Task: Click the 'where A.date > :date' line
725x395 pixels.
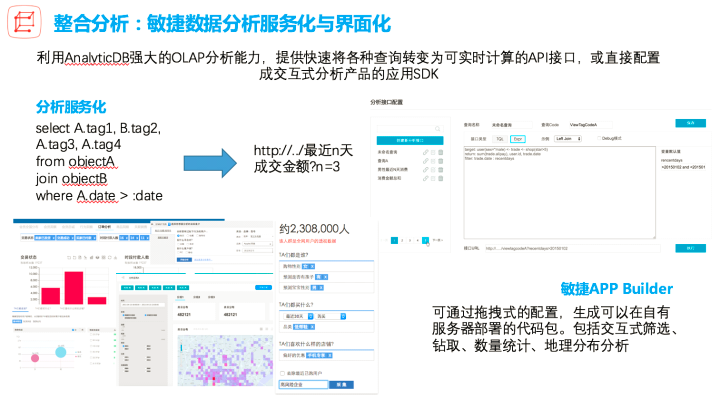Action: [99, 196]
